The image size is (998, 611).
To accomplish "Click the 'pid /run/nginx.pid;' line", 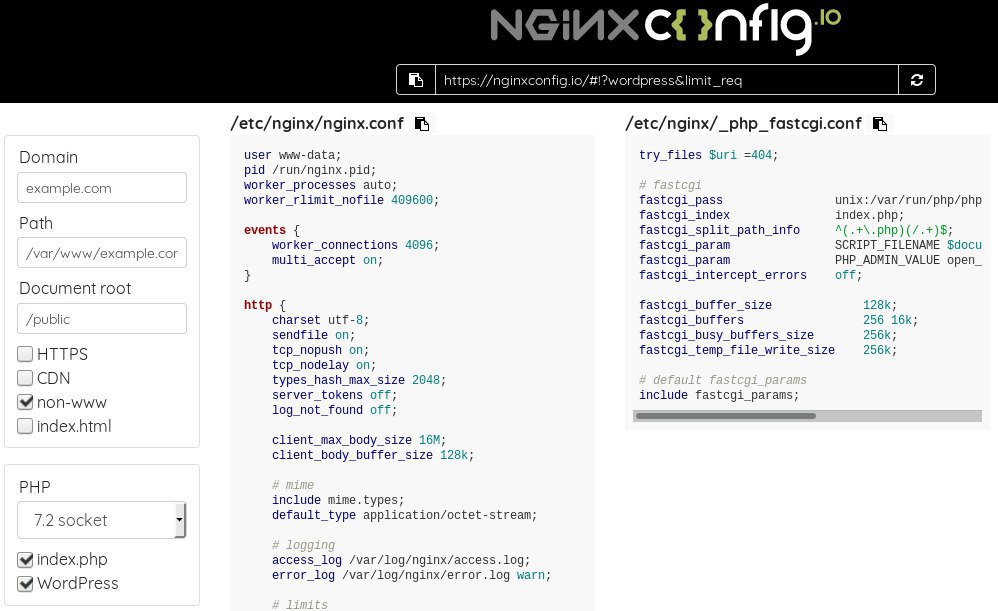I will click(x=310, y=170).
